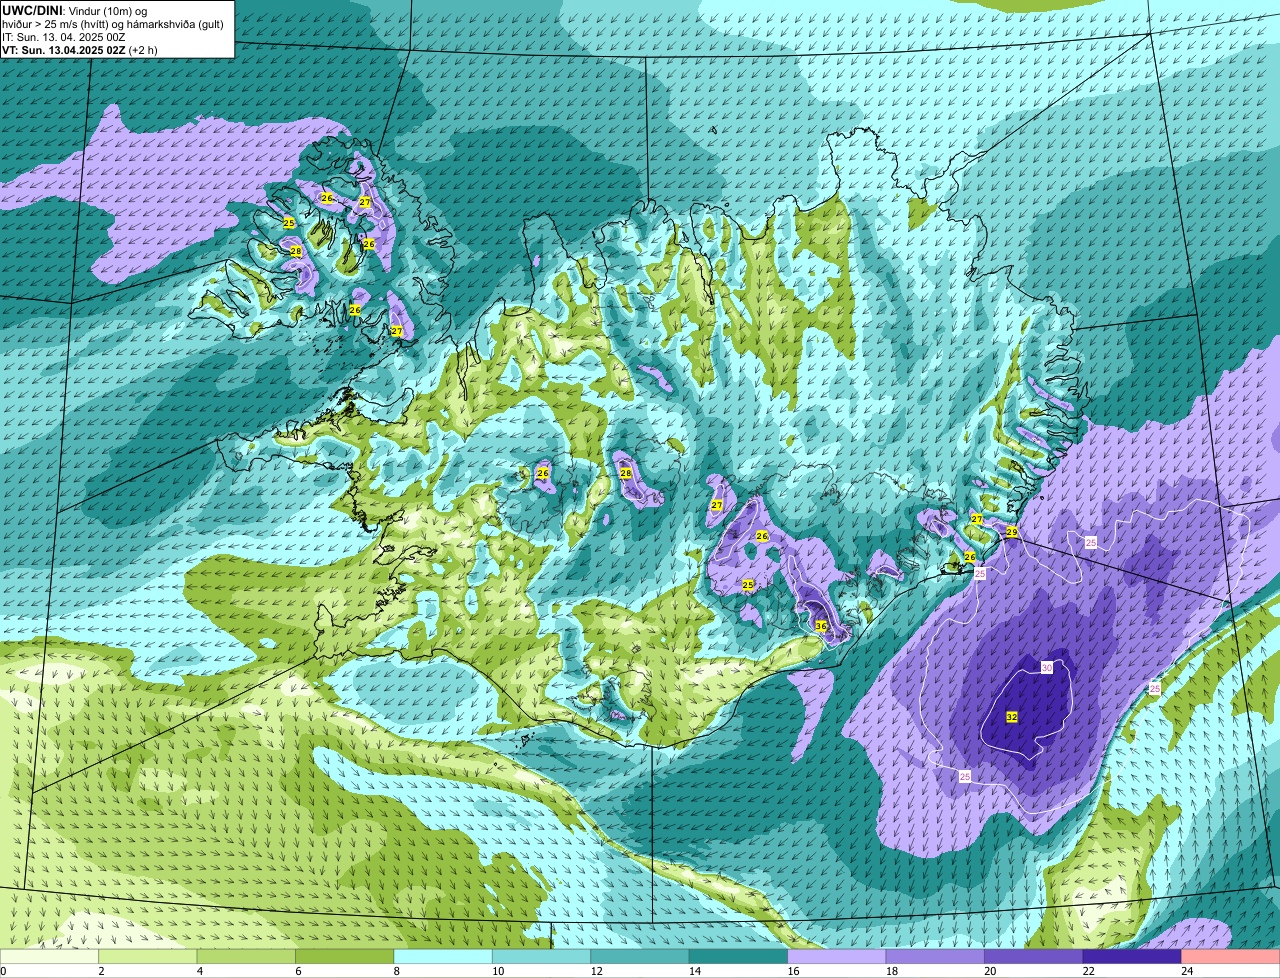Click the 0–2 m/s palest legend color

coord(50,956)
